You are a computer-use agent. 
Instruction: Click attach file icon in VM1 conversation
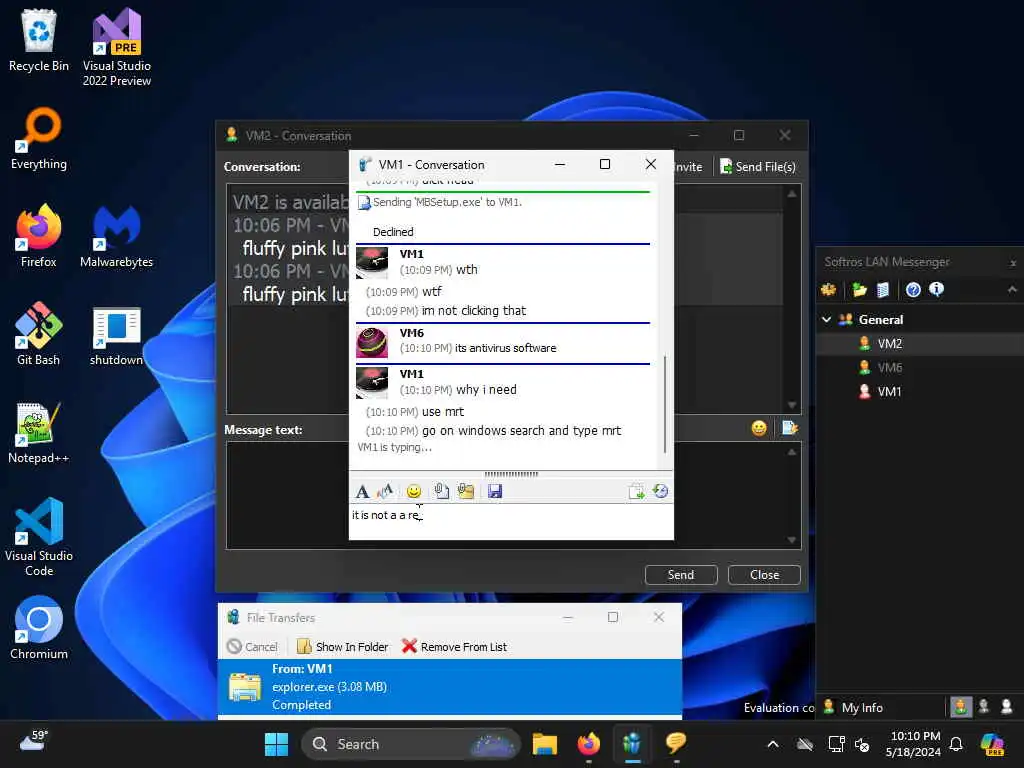coord(441,491)
